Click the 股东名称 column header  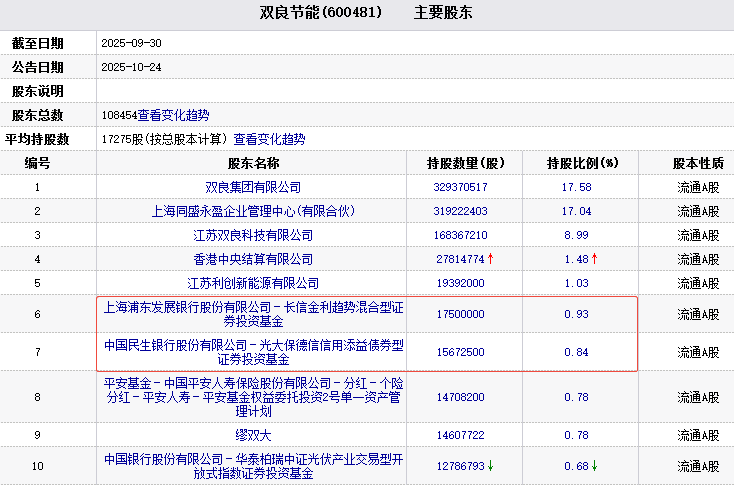253,163
